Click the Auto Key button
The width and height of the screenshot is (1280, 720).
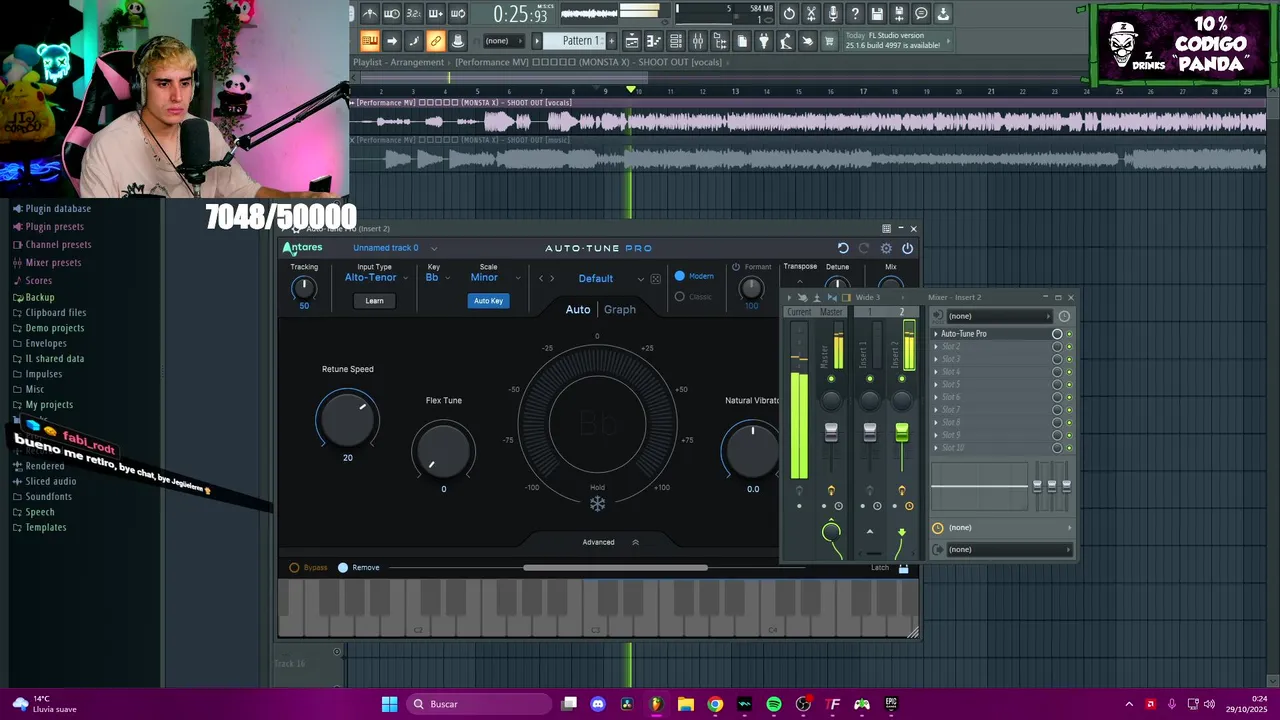[488, 300]
